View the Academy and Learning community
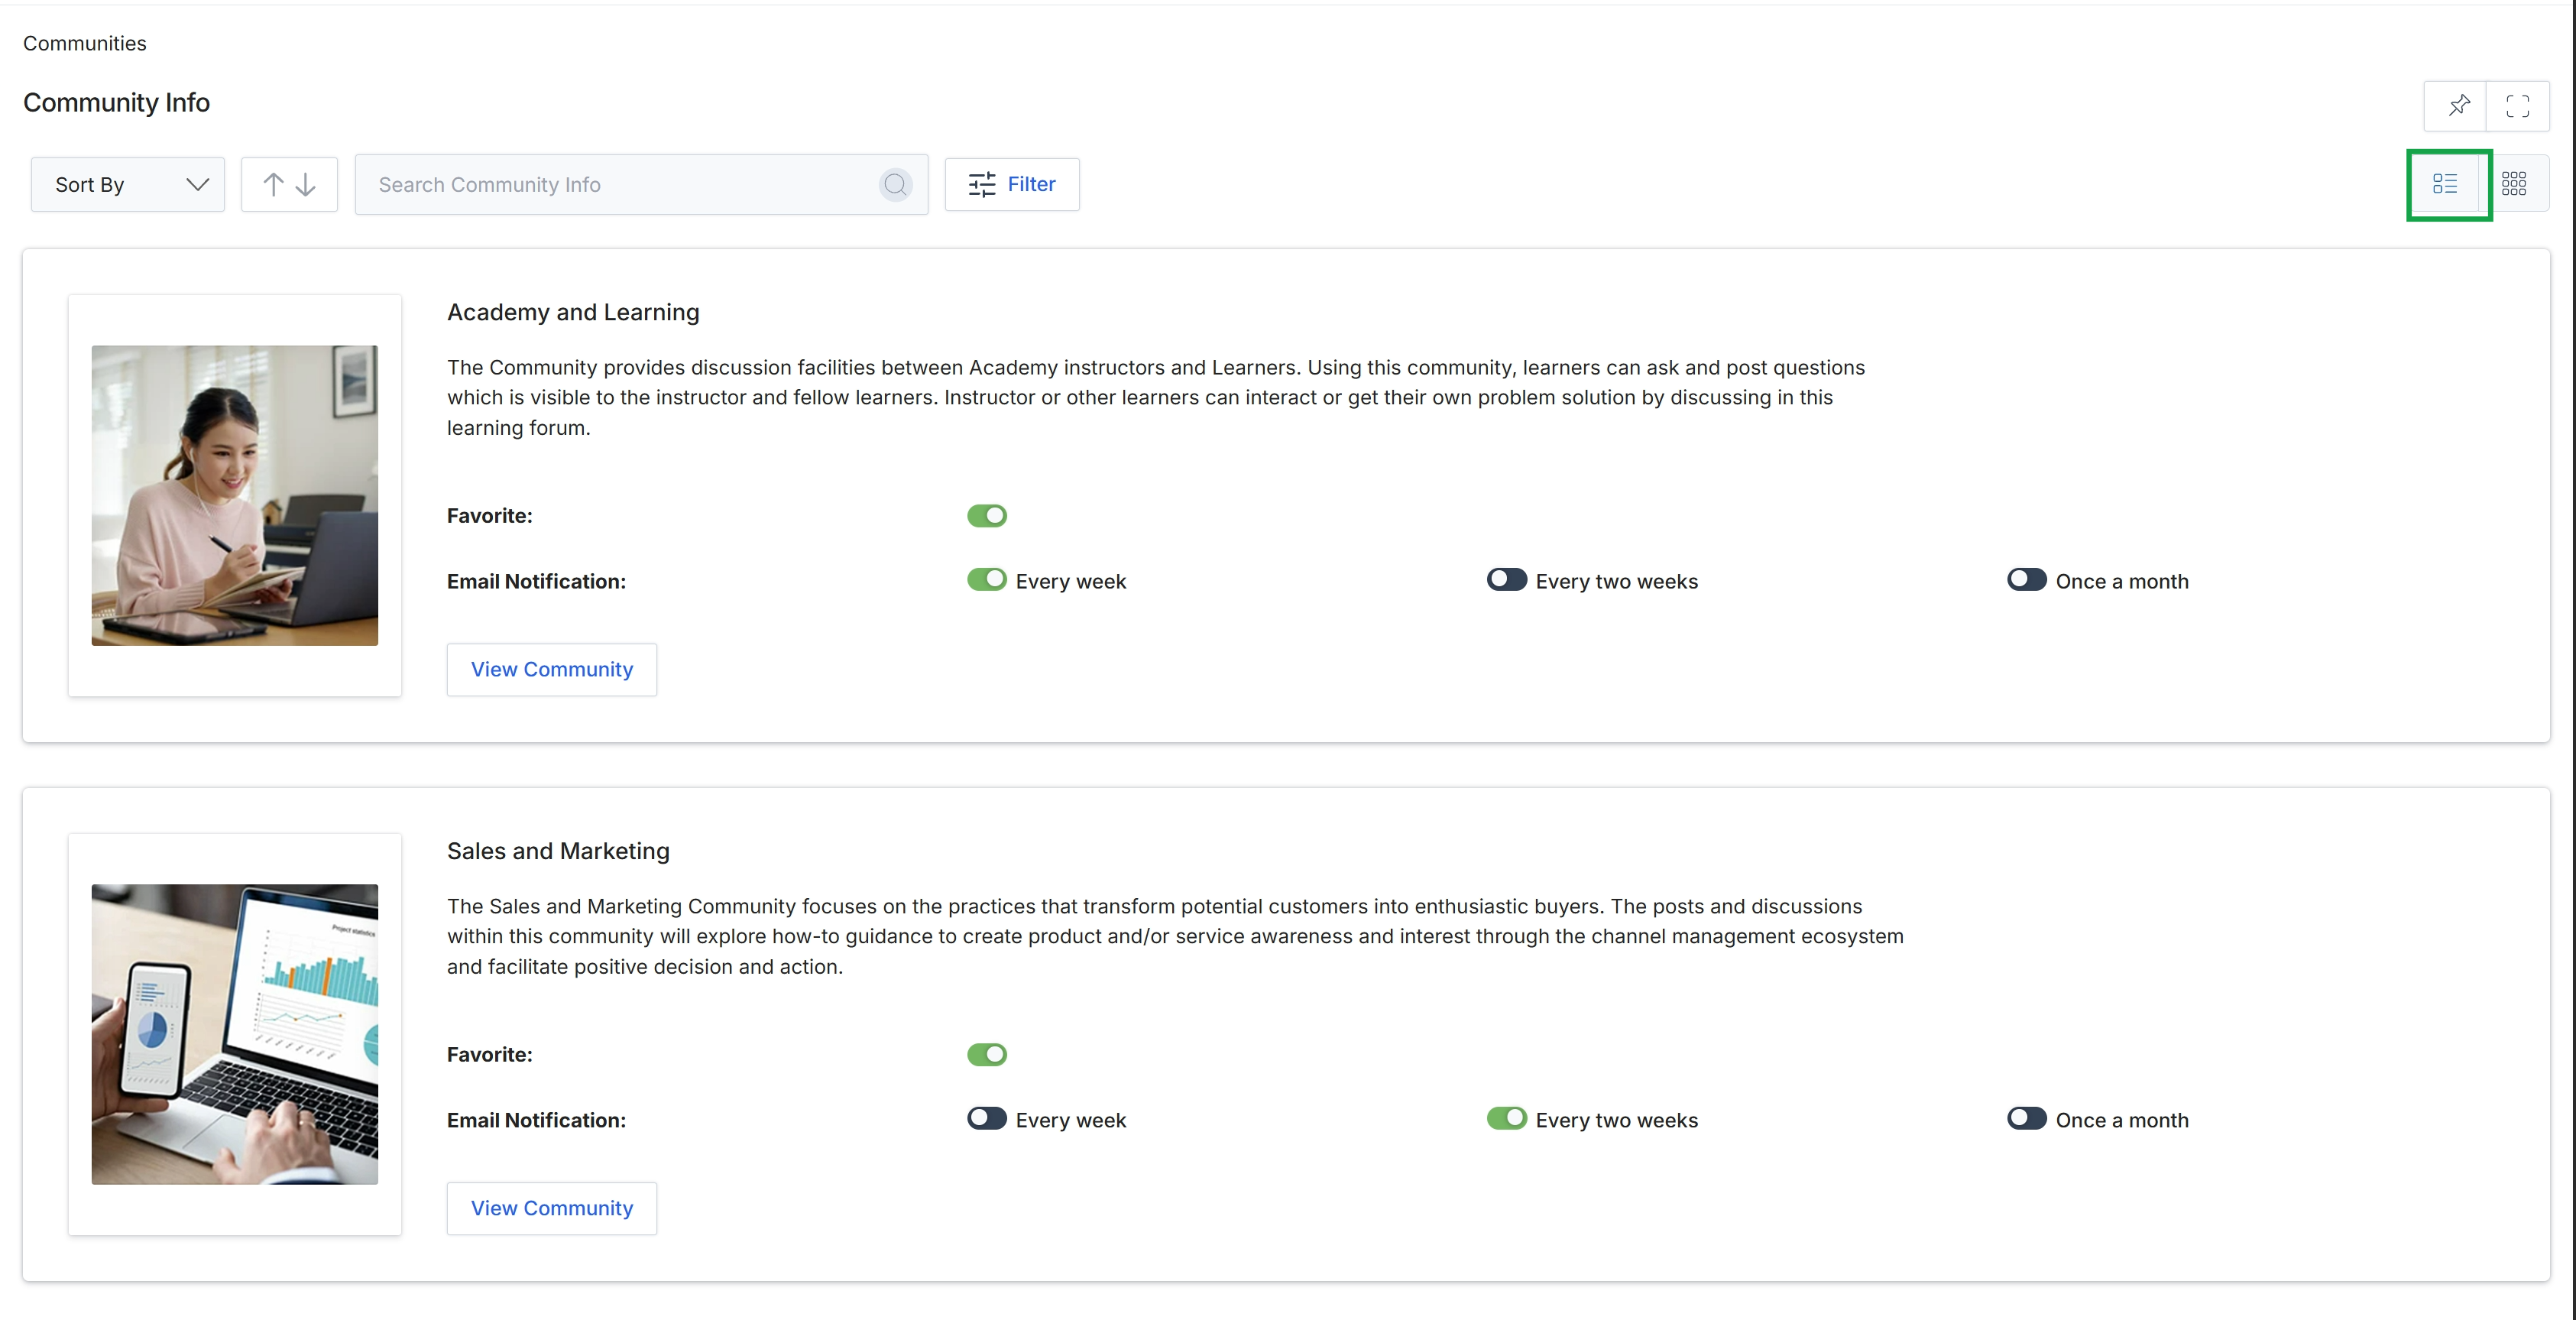2576x1320 pixels. (x=551, y=670)
